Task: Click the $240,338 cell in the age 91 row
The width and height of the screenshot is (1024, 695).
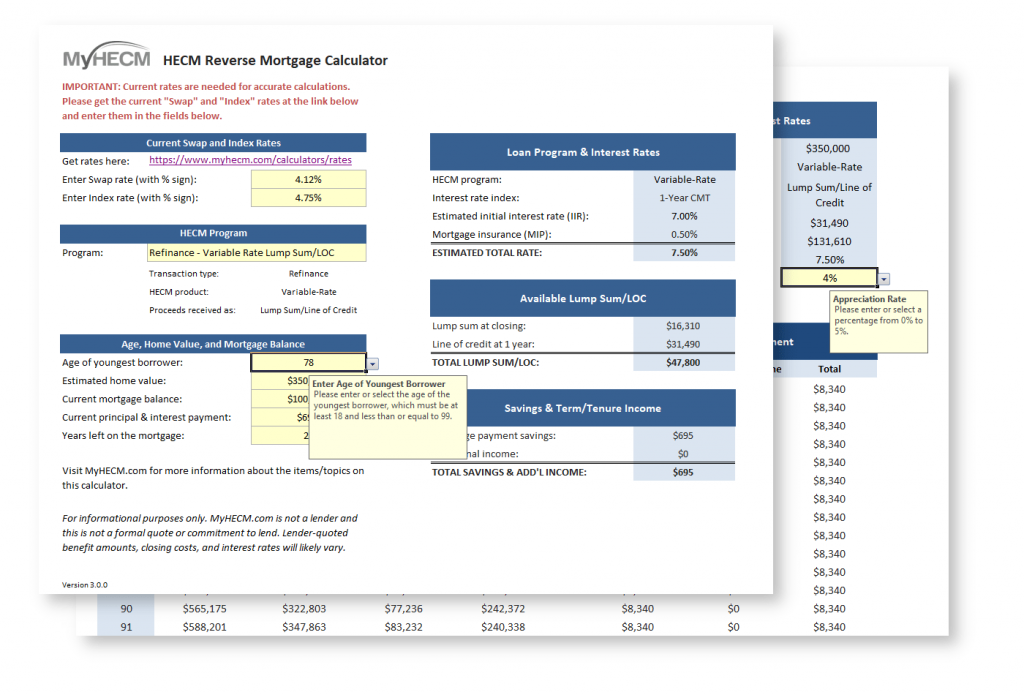Action: pos(503,627)
